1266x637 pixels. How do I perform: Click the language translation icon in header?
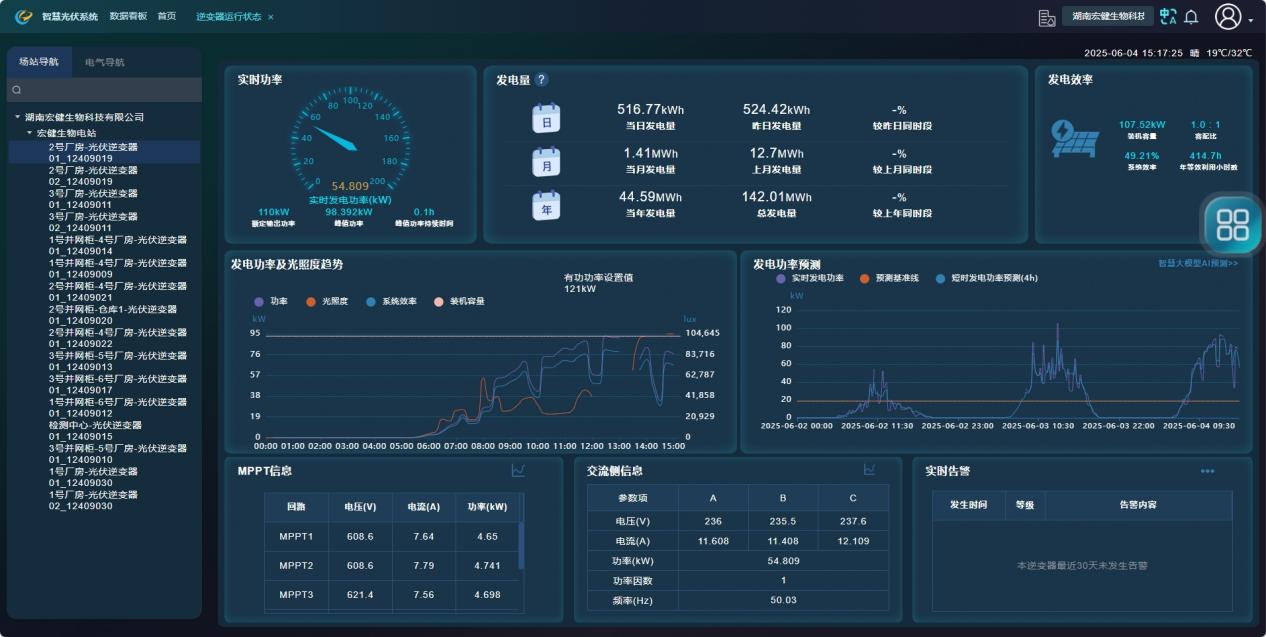1168,17
